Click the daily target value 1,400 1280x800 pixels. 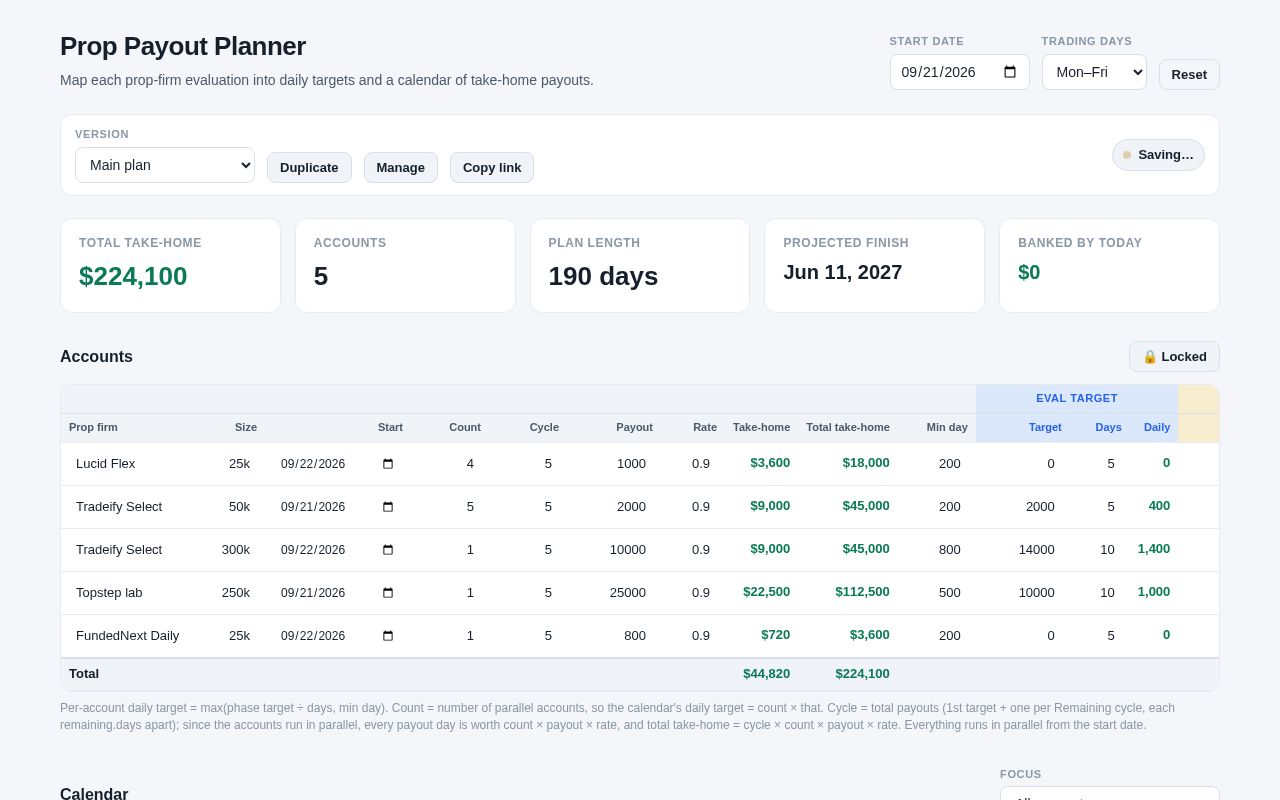click(1153, 549)
